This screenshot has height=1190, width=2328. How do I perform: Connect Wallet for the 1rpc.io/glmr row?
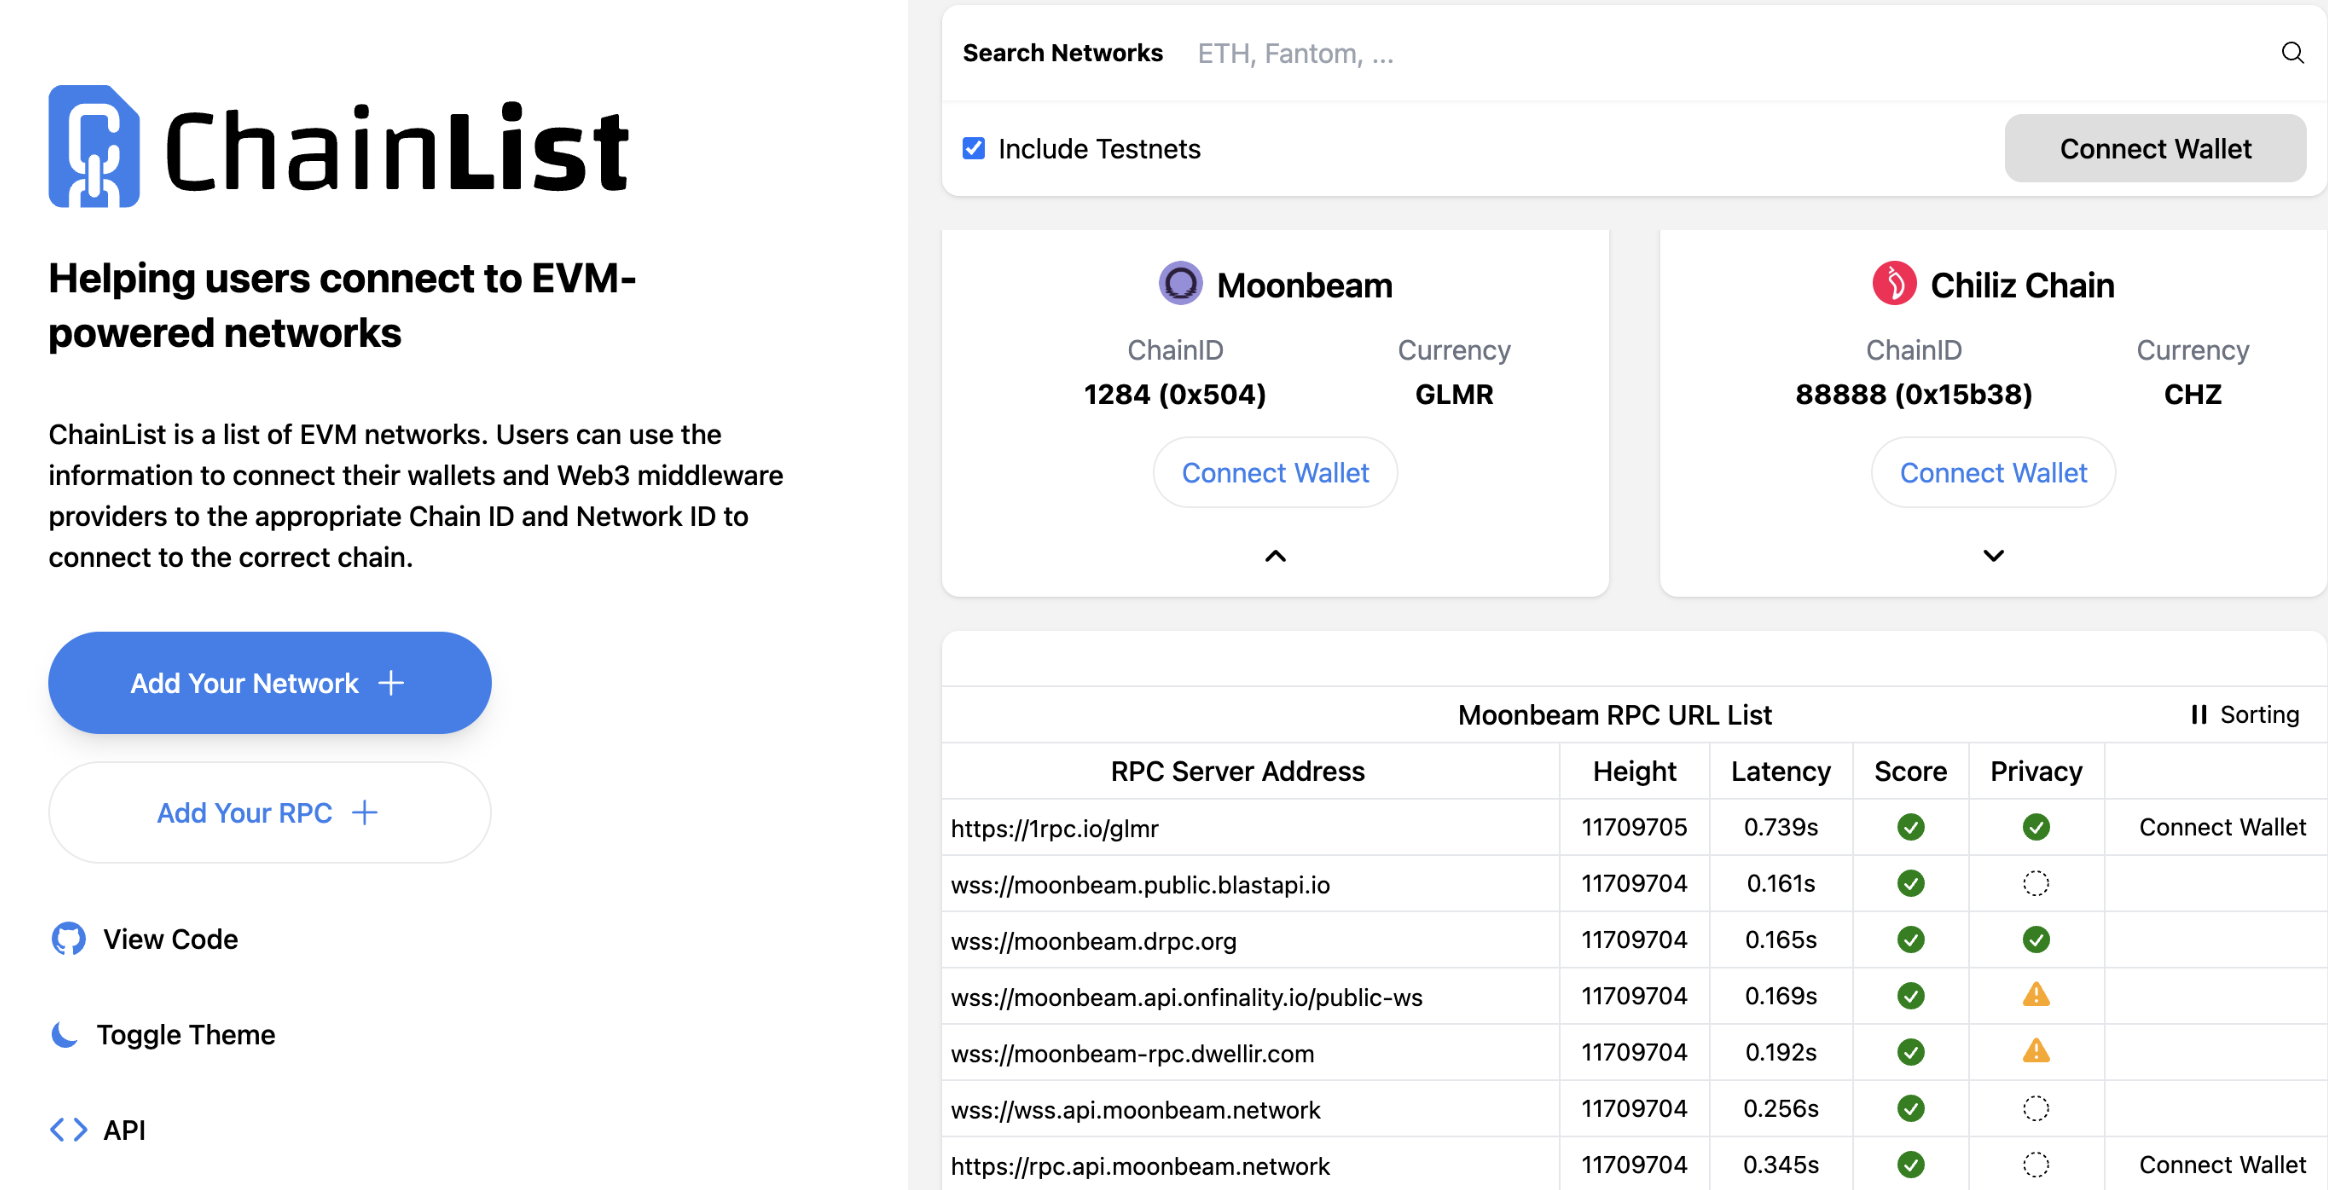(x=2222, y=827)
